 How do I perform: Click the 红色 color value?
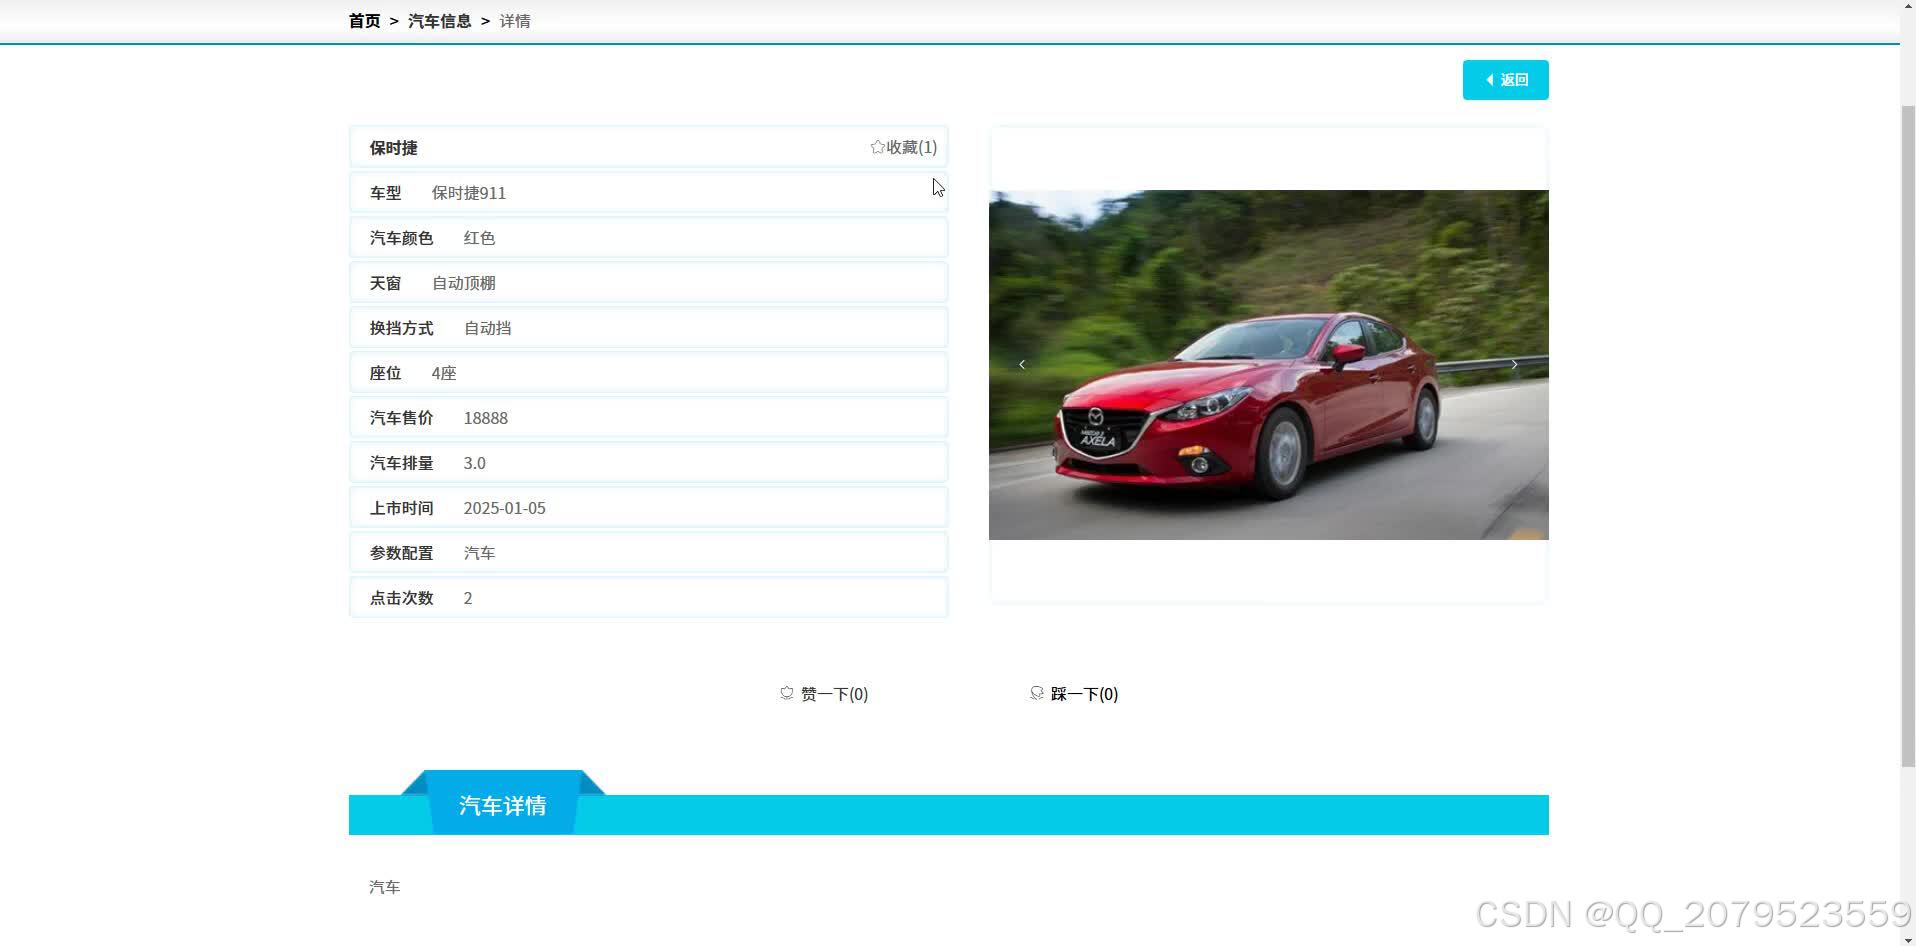tap(479, 238)
